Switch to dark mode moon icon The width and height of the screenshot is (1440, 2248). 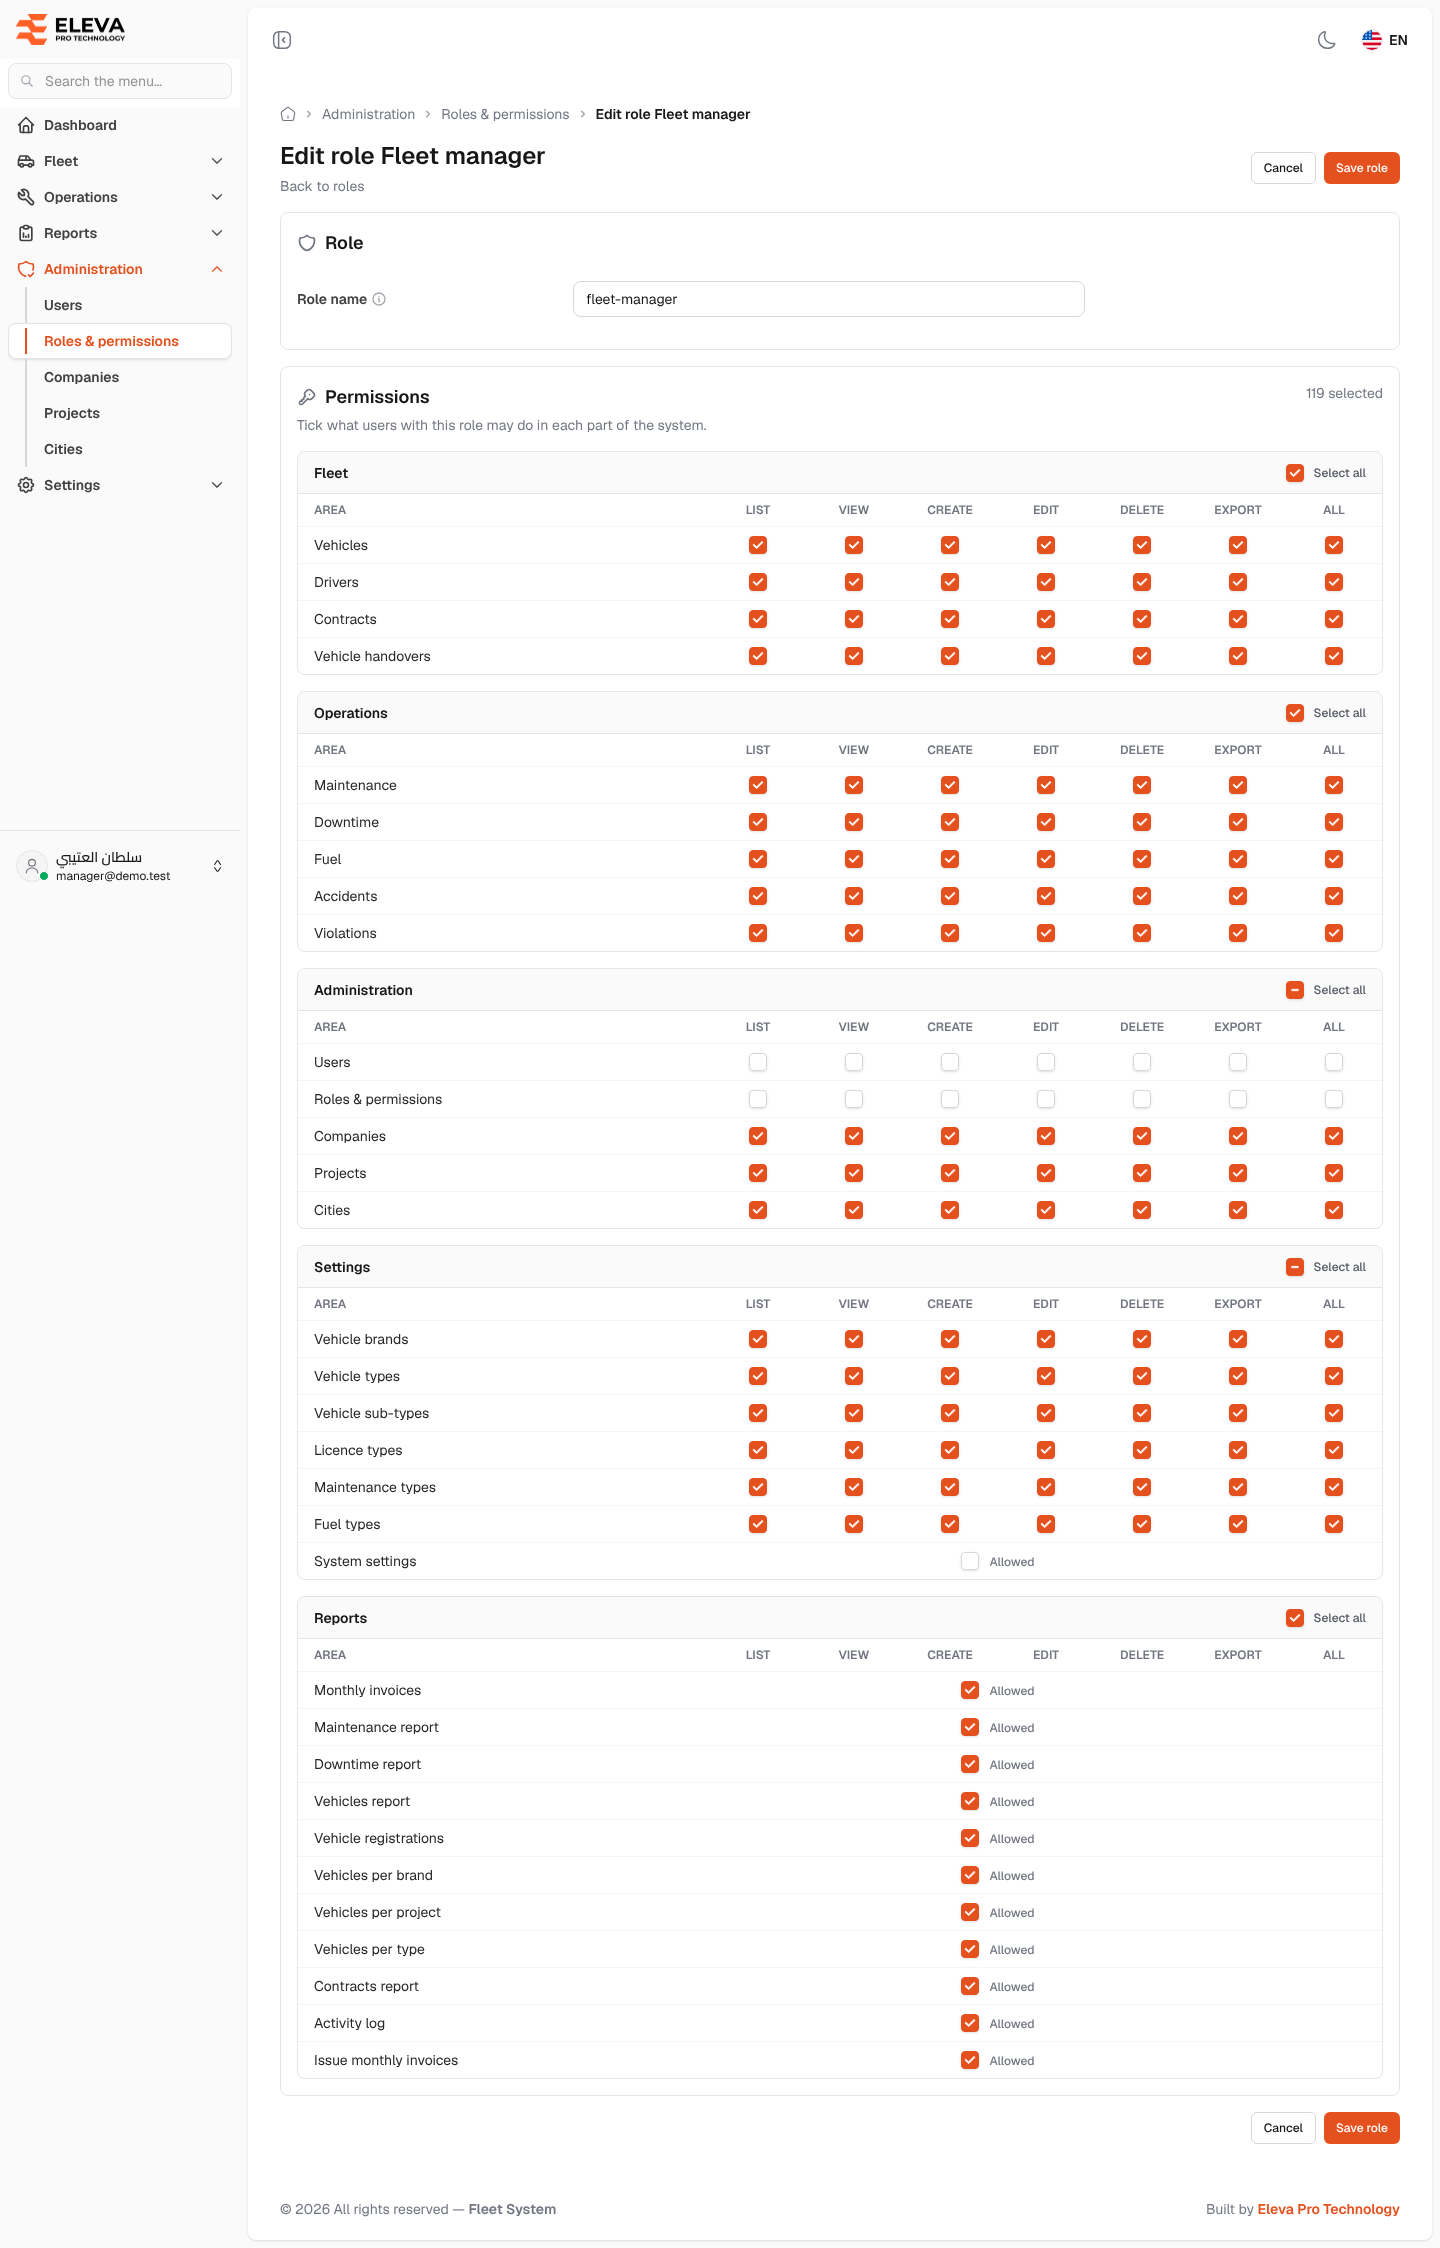tap(1327, 40)
